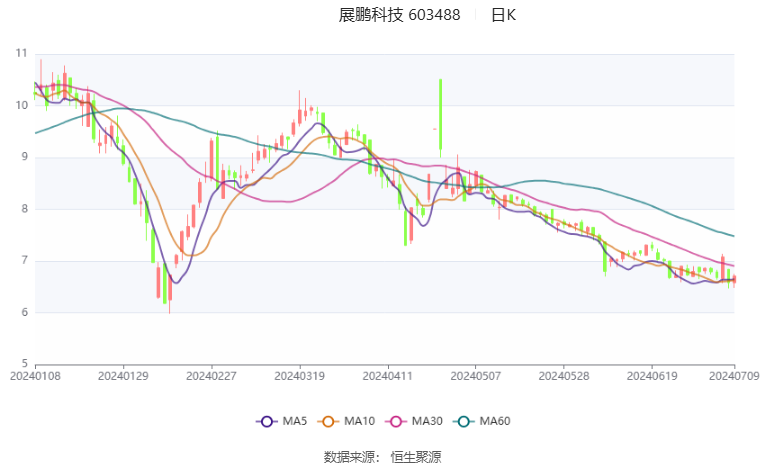Toggle the MA5 legend series

point(282,421)
